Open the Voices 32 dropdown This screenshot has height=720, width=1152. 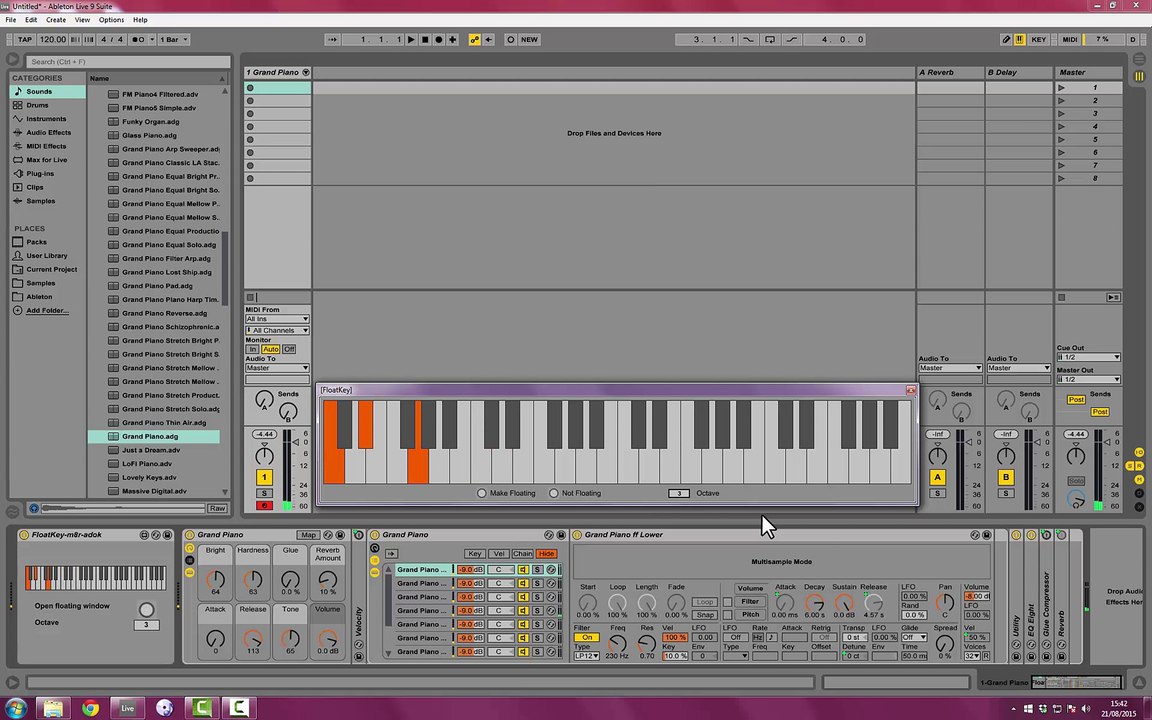pos(972,656)
